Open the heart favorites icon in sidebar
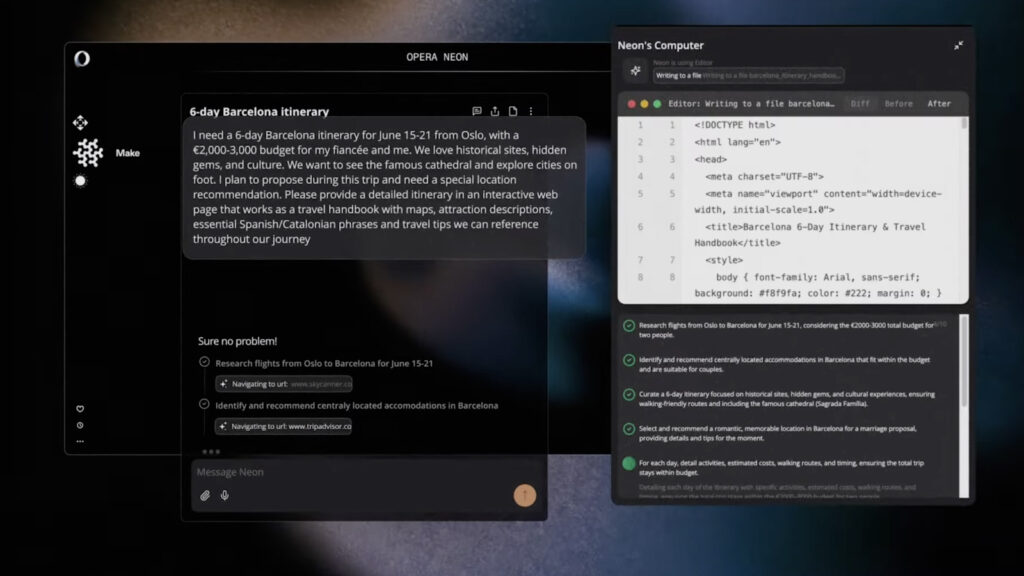 click(80, 409)
